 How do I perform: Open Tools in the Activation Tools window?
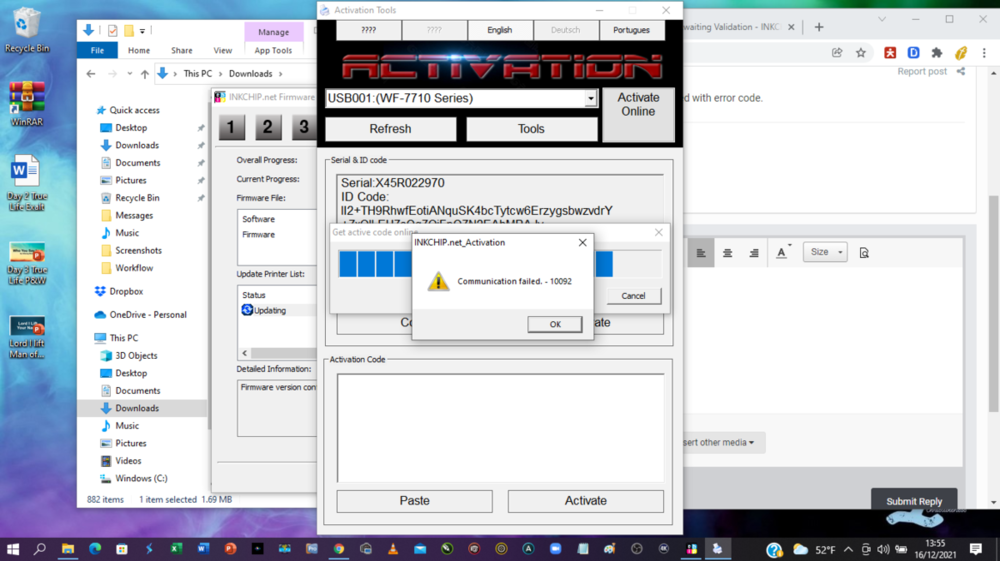531,129
